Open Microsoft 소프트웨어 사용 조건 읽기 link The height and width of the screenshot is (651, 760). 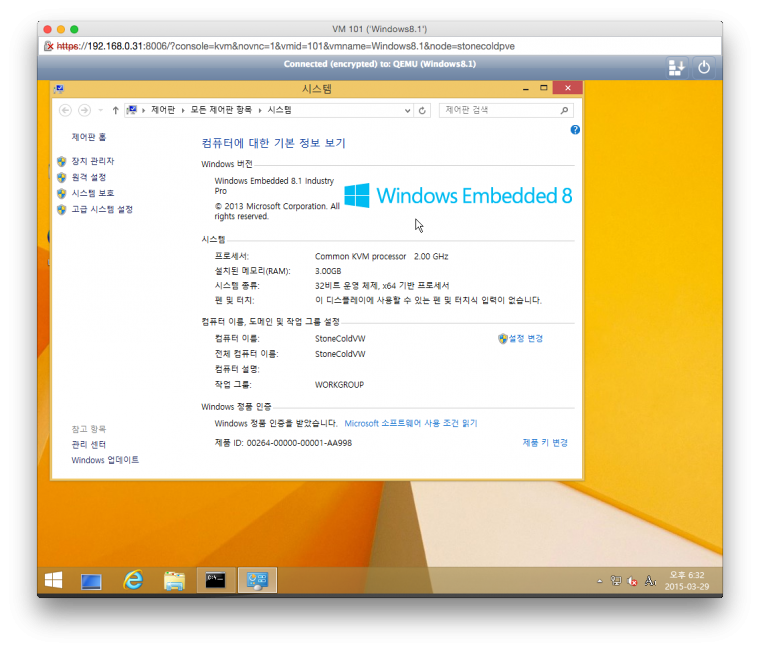click(411, 423)
